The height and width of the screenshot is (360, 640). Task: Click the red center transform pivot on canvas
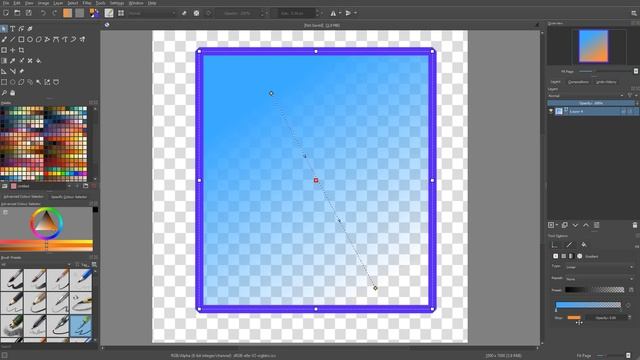316,180
